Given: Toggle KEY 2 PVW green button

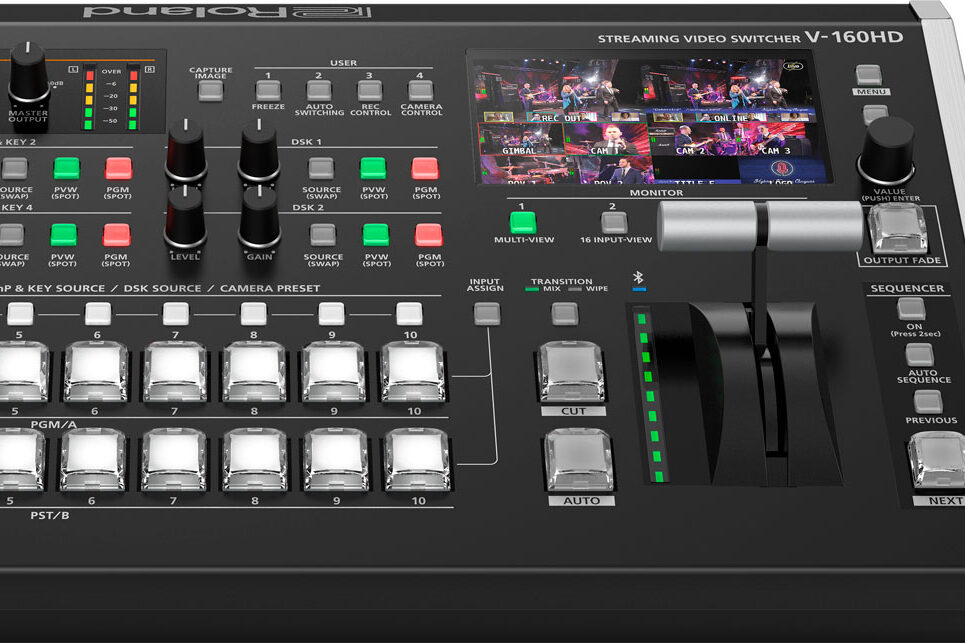Looking at the screenshot, I should tap(66, 169).
